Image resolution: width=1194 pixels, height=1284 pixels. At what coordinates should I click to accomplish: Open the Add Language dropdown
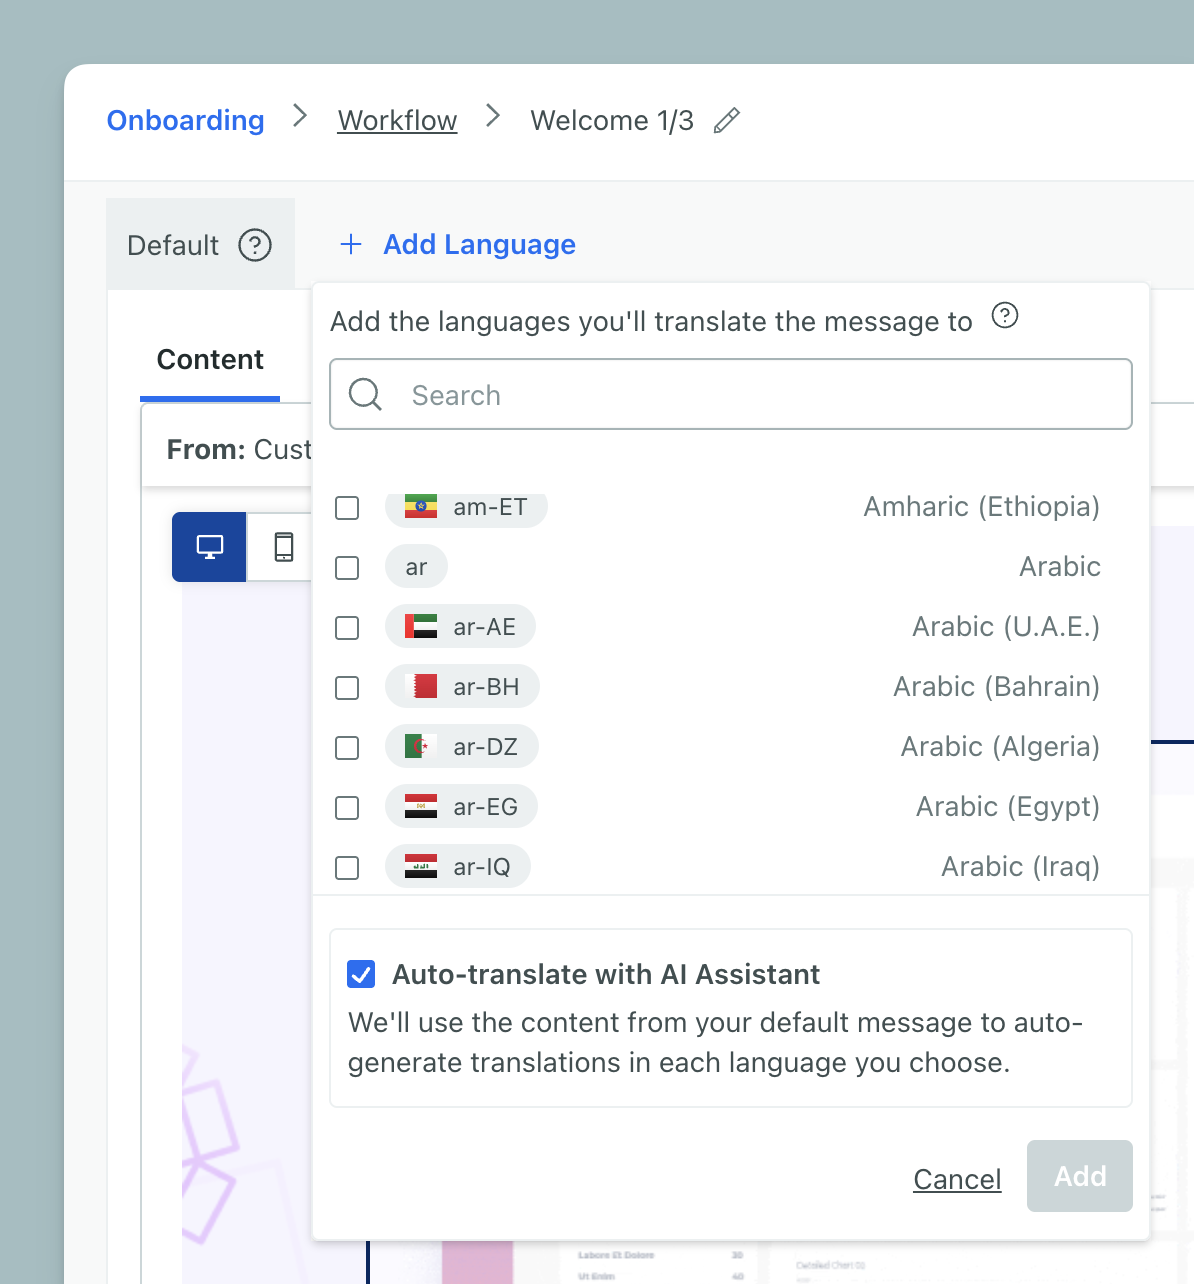click(479, 245)
